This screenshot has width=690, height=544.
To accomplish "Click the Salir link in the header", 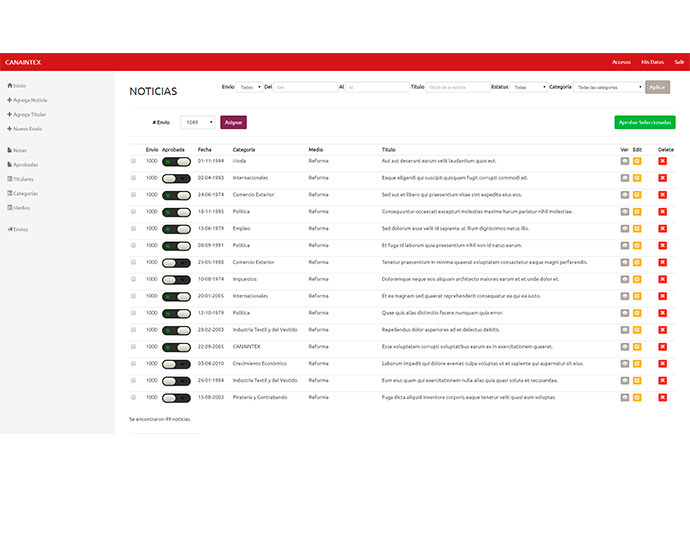I will [x=680, y=62].
